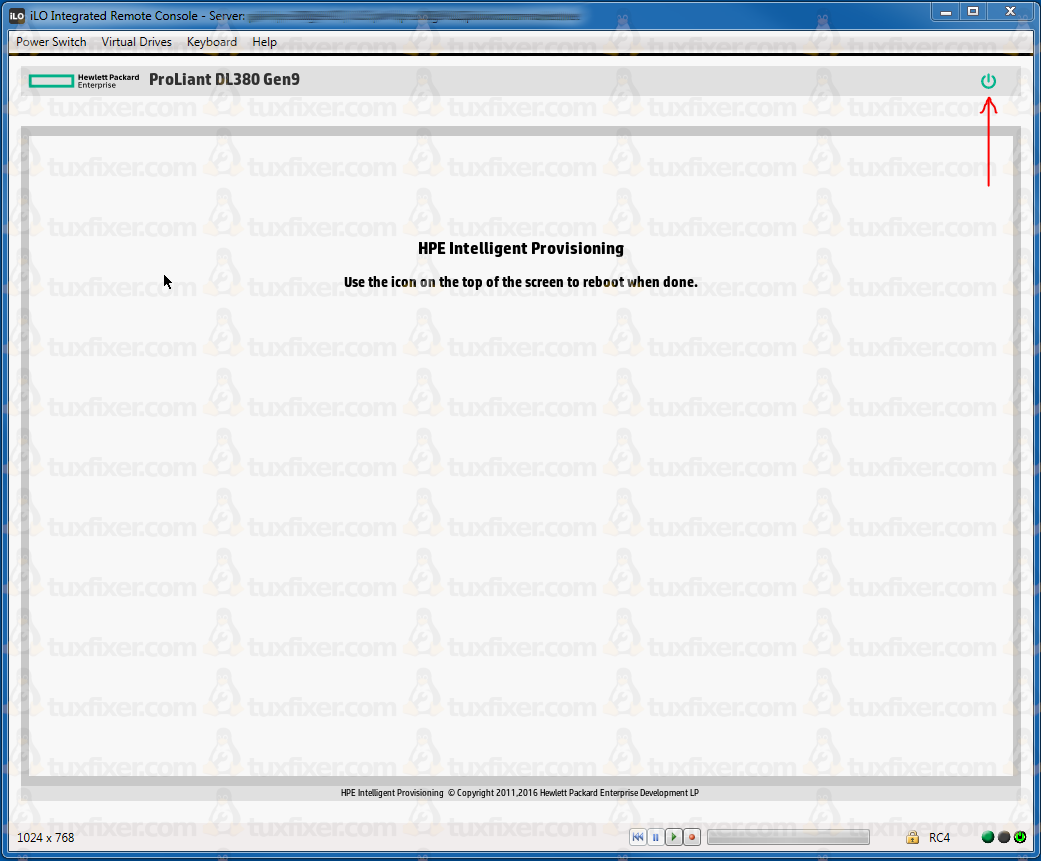Click the padlock encryption status icon
This screenshot has width=1041, height=861.
(912, 837)
